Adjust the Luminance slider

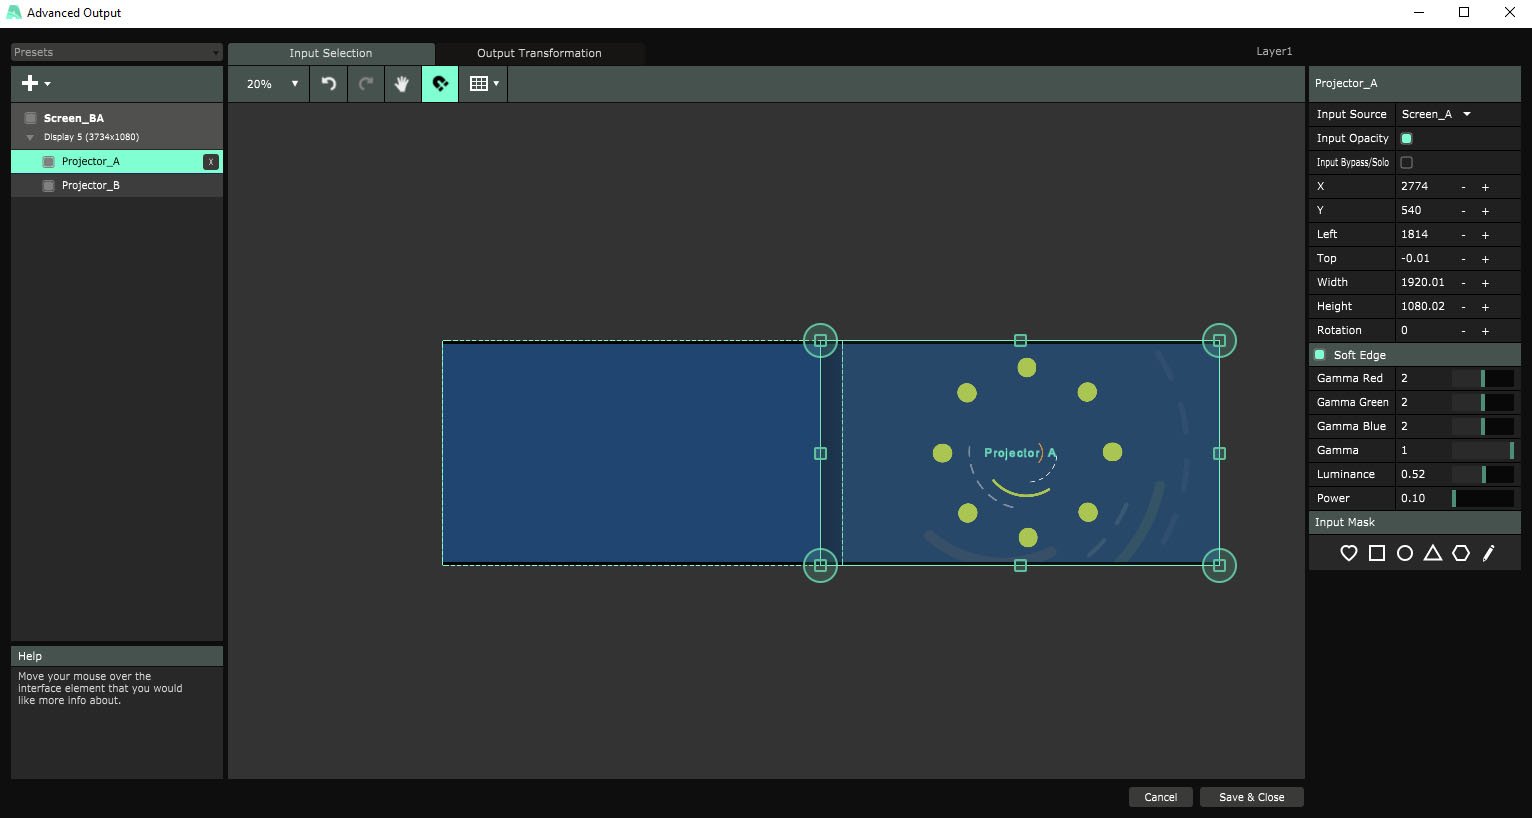point(1483,474)
